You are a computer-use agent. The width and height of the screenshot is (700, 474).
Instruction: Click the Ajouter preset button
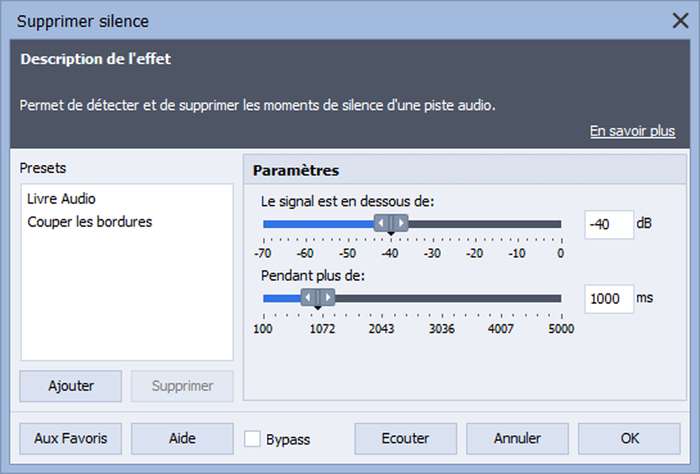click(x=71, y=386)
